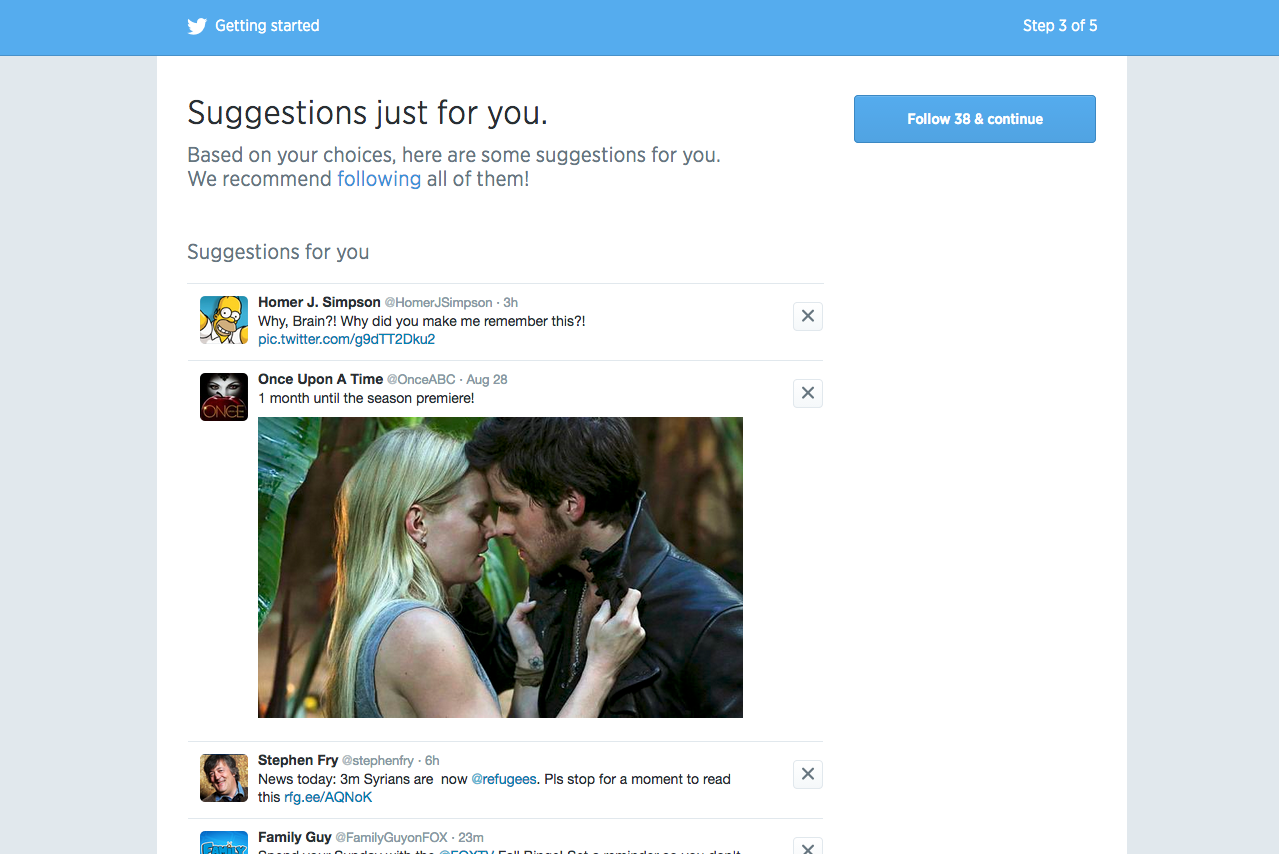This screenshot has height=854, width=1279.
Task: Dismiss the Stephen Fry suggestion
Action: coord(808,774)
